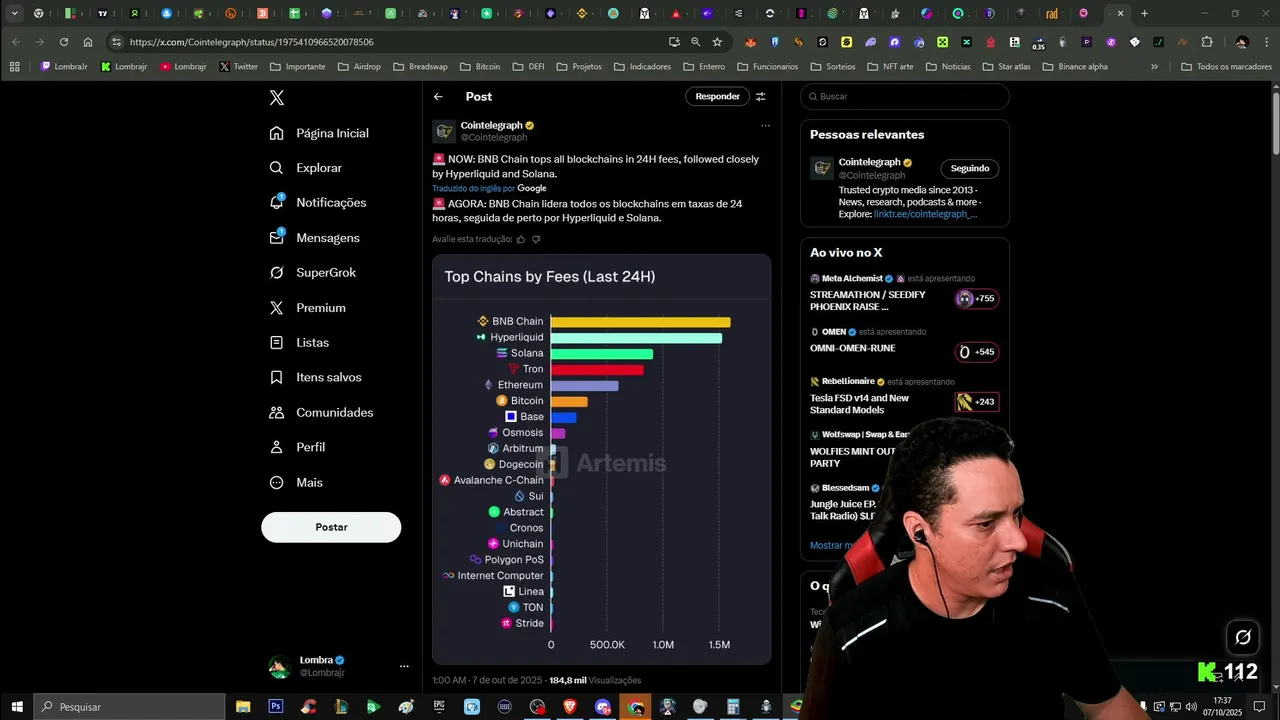
Task: Open the DEFI bookmarks folder
Action: (x=528, y=67)
